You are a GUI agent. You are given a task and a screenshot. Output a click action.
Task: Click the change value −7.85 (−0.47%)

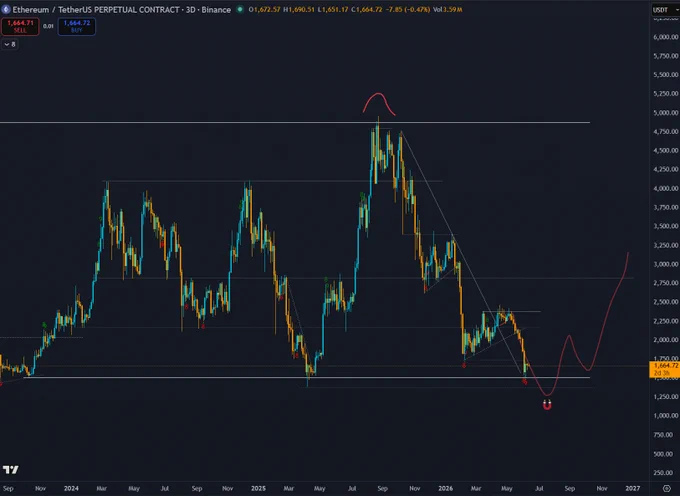coord(408,10)
